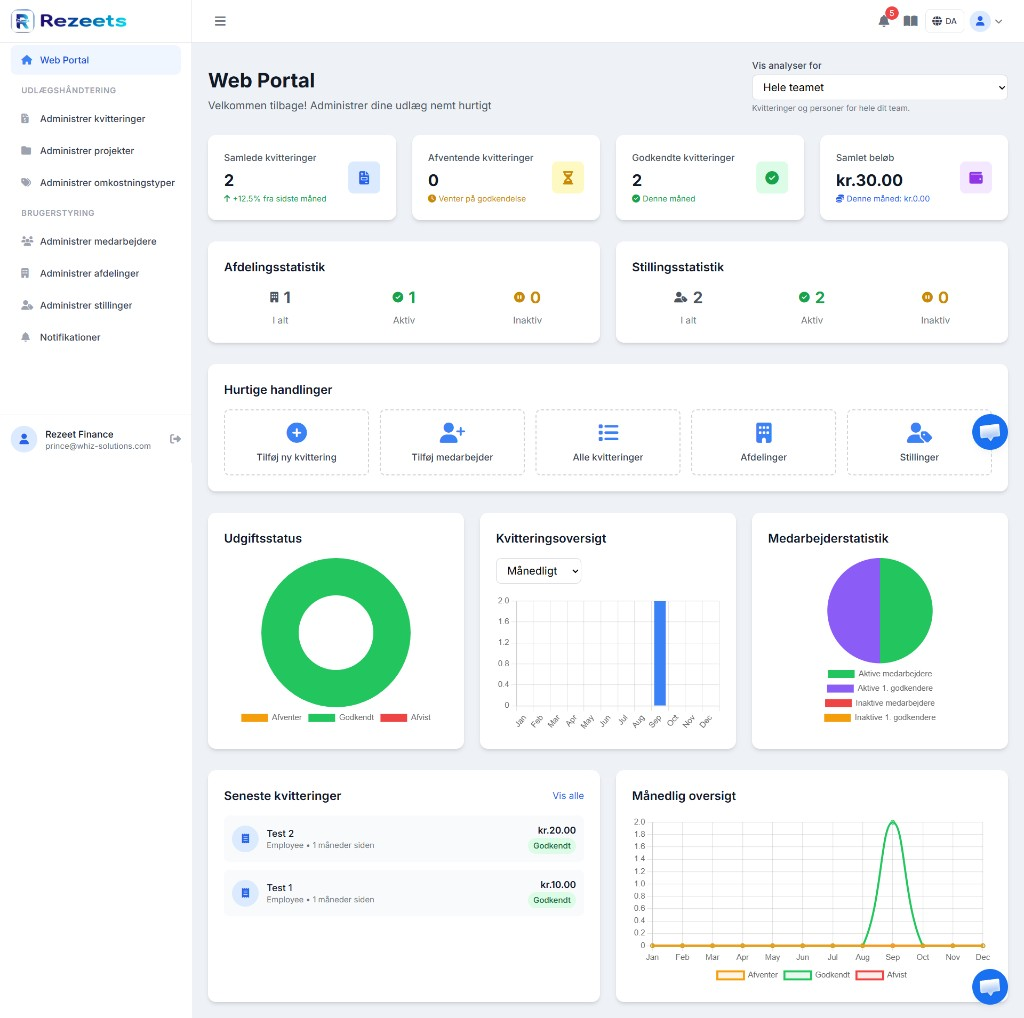Click the logout icon beside Rezeet Finance
The image size is (1024, 1018).
coord(175,439)
